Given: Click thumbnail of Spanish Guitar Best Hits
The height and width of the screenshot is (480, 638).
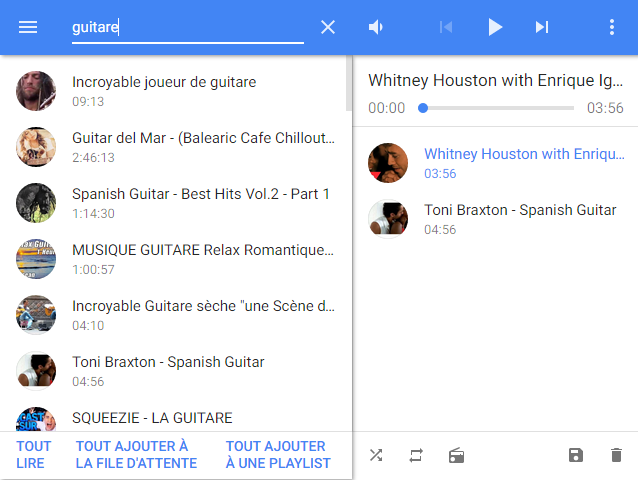Looking at the screenshot, I should coord(36,203).
